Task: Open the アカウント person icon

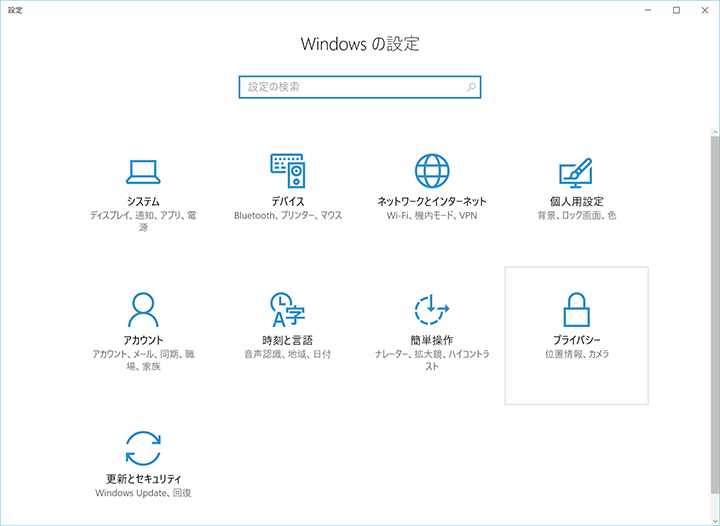Action: [x=143, y=310]
